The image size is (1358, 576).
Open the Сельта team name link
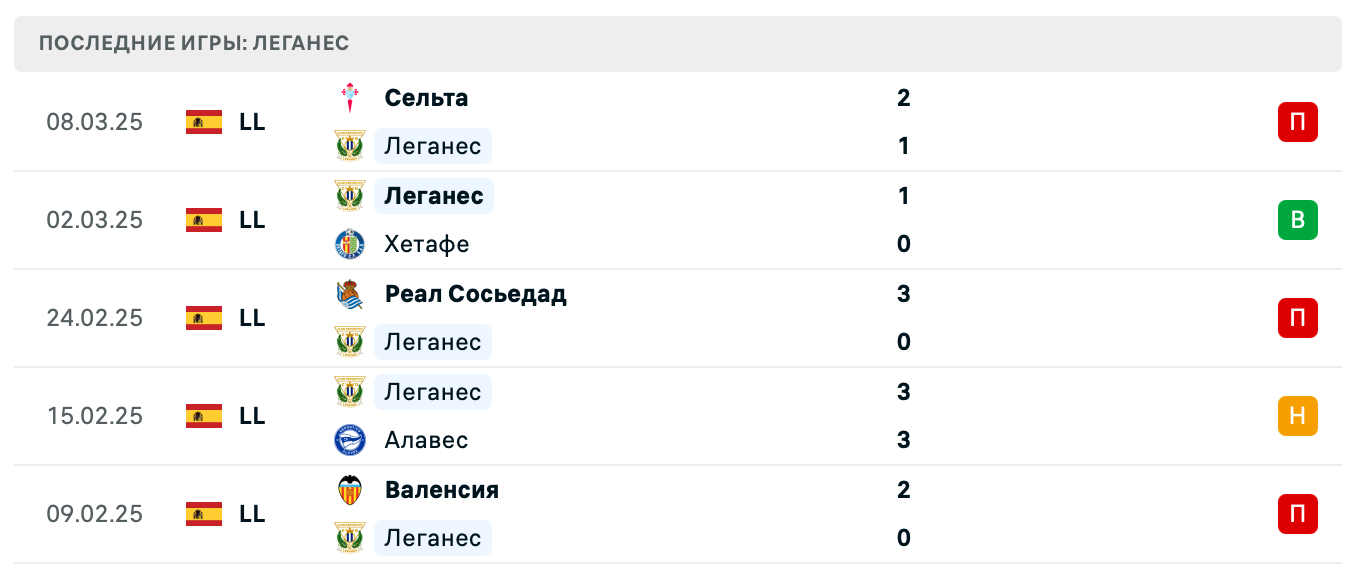click(425, 97)
